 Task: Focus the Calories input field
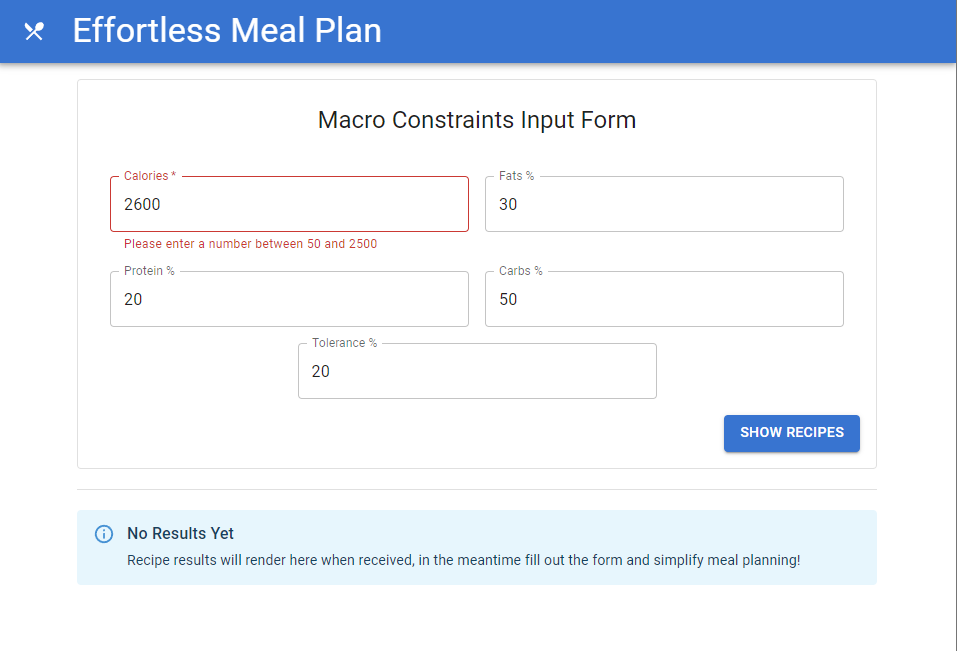pyautogui.click(x=289, y=205)
